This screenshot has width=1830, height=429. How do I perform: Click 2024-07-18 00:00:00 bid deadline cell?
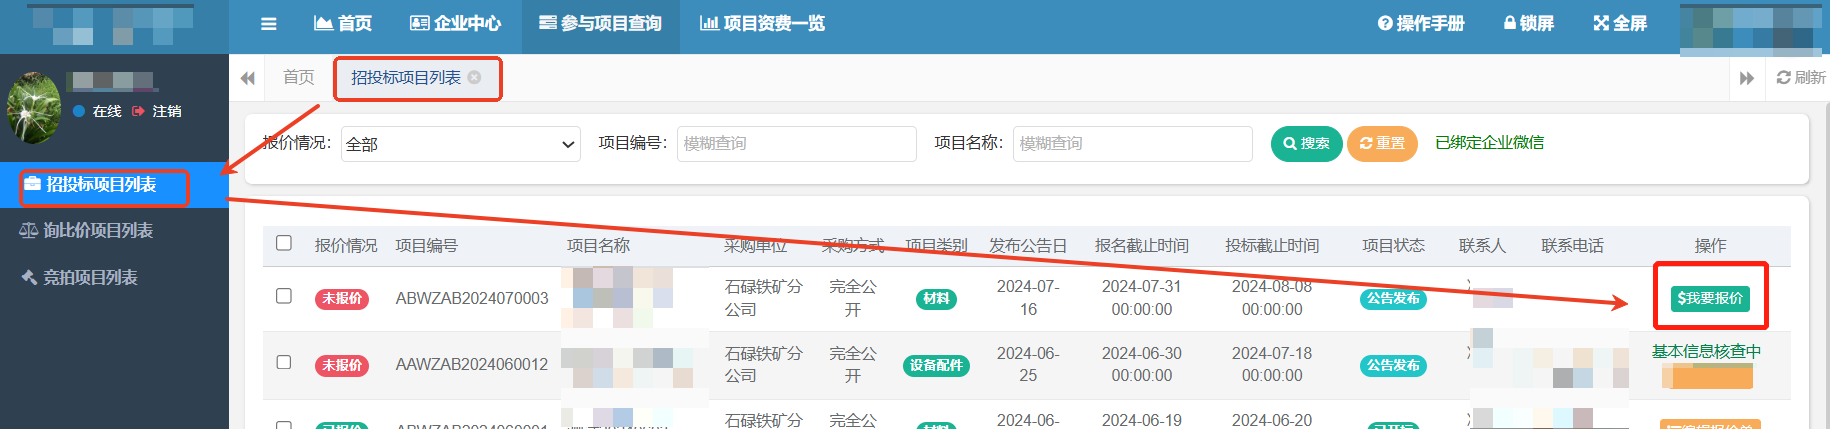pos(1272,365)
